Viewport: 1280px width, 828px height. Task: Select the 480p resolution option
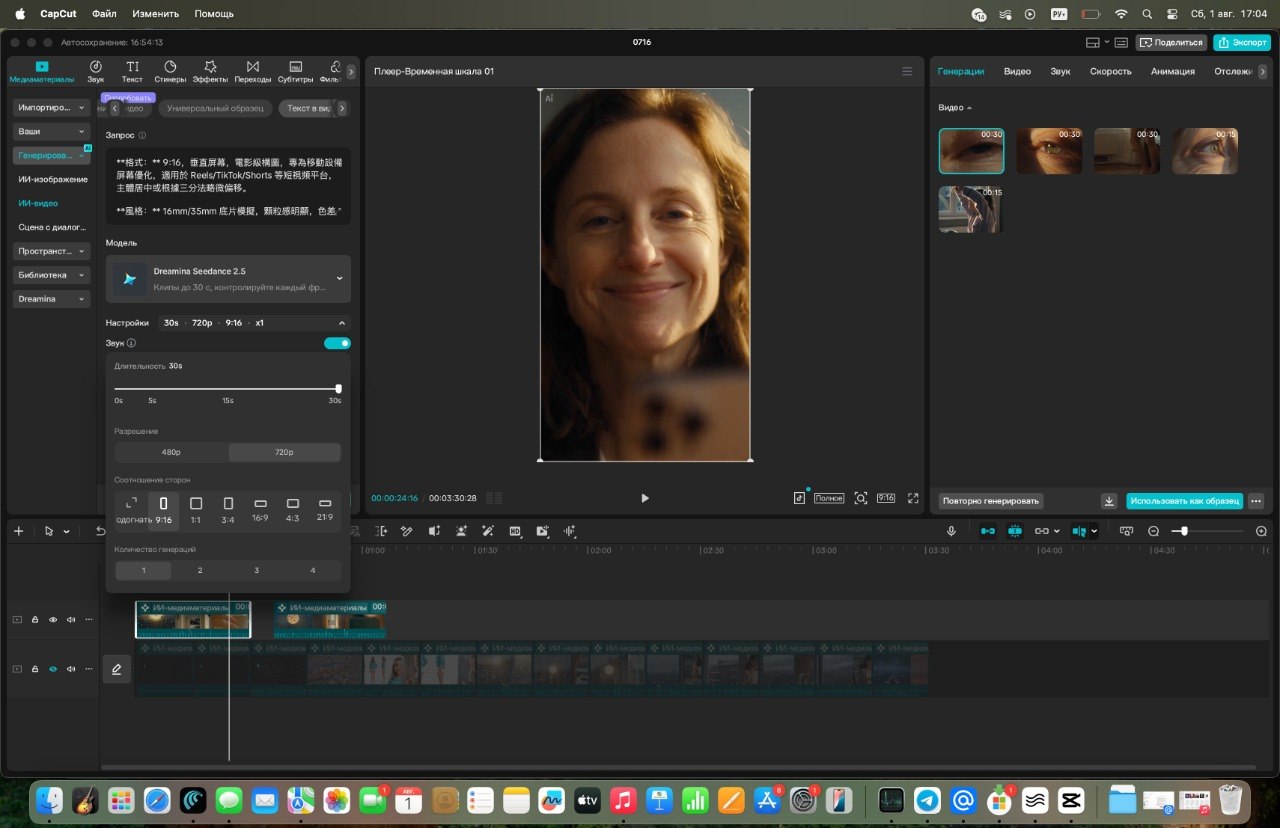point(171,452)
